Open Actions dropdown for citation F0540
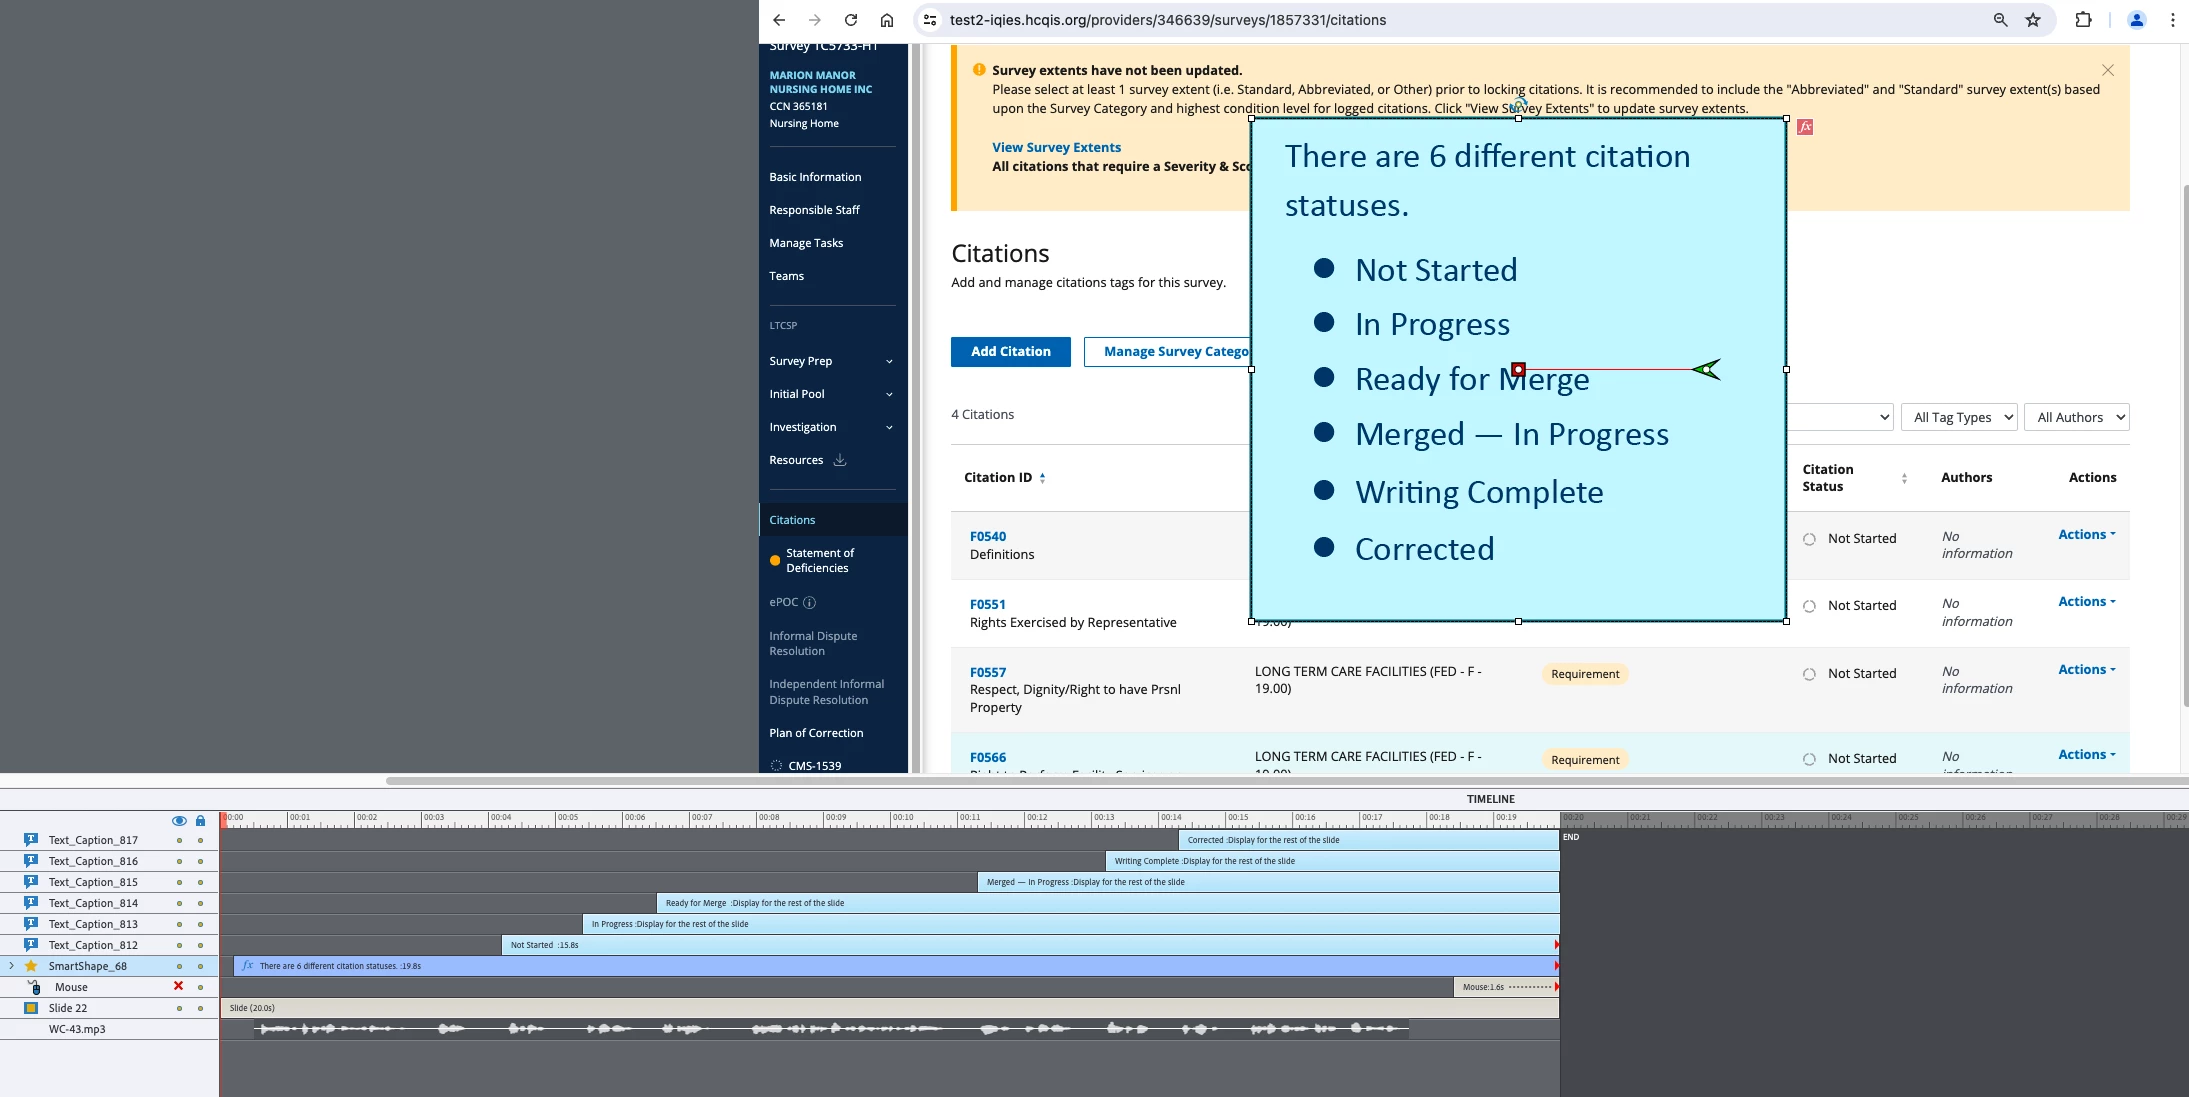The image size is (2189, 1097). tap(2086, 535)
